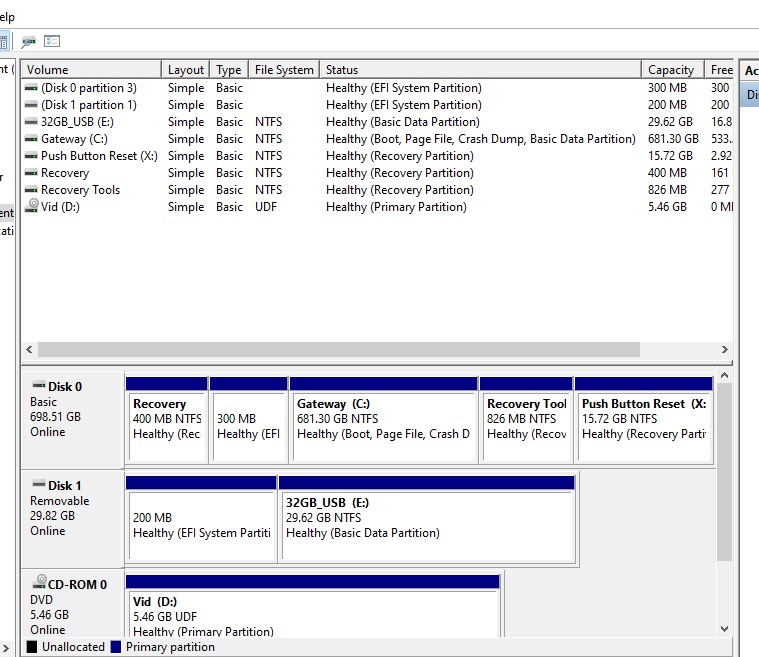This screenshot has height=657, width=759.
Task: Click the Primary partition blue legend swatch
Action: 116,647
